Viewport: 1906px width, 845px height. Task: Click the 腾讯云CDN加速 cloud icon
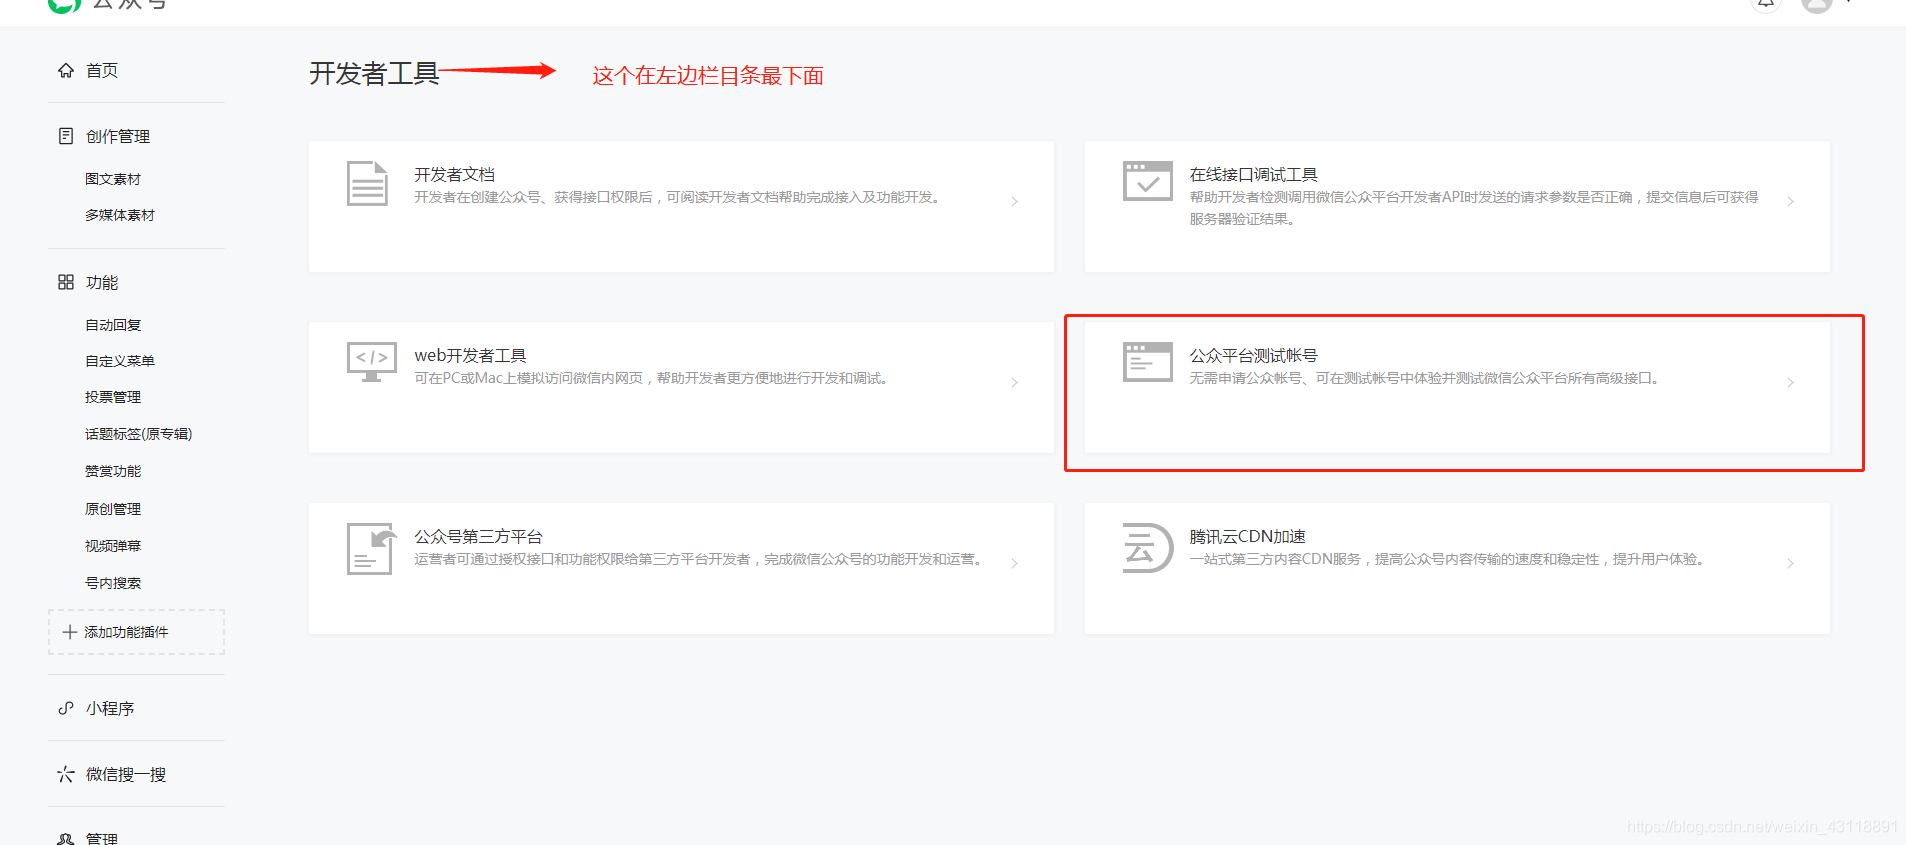(1147, 548)
